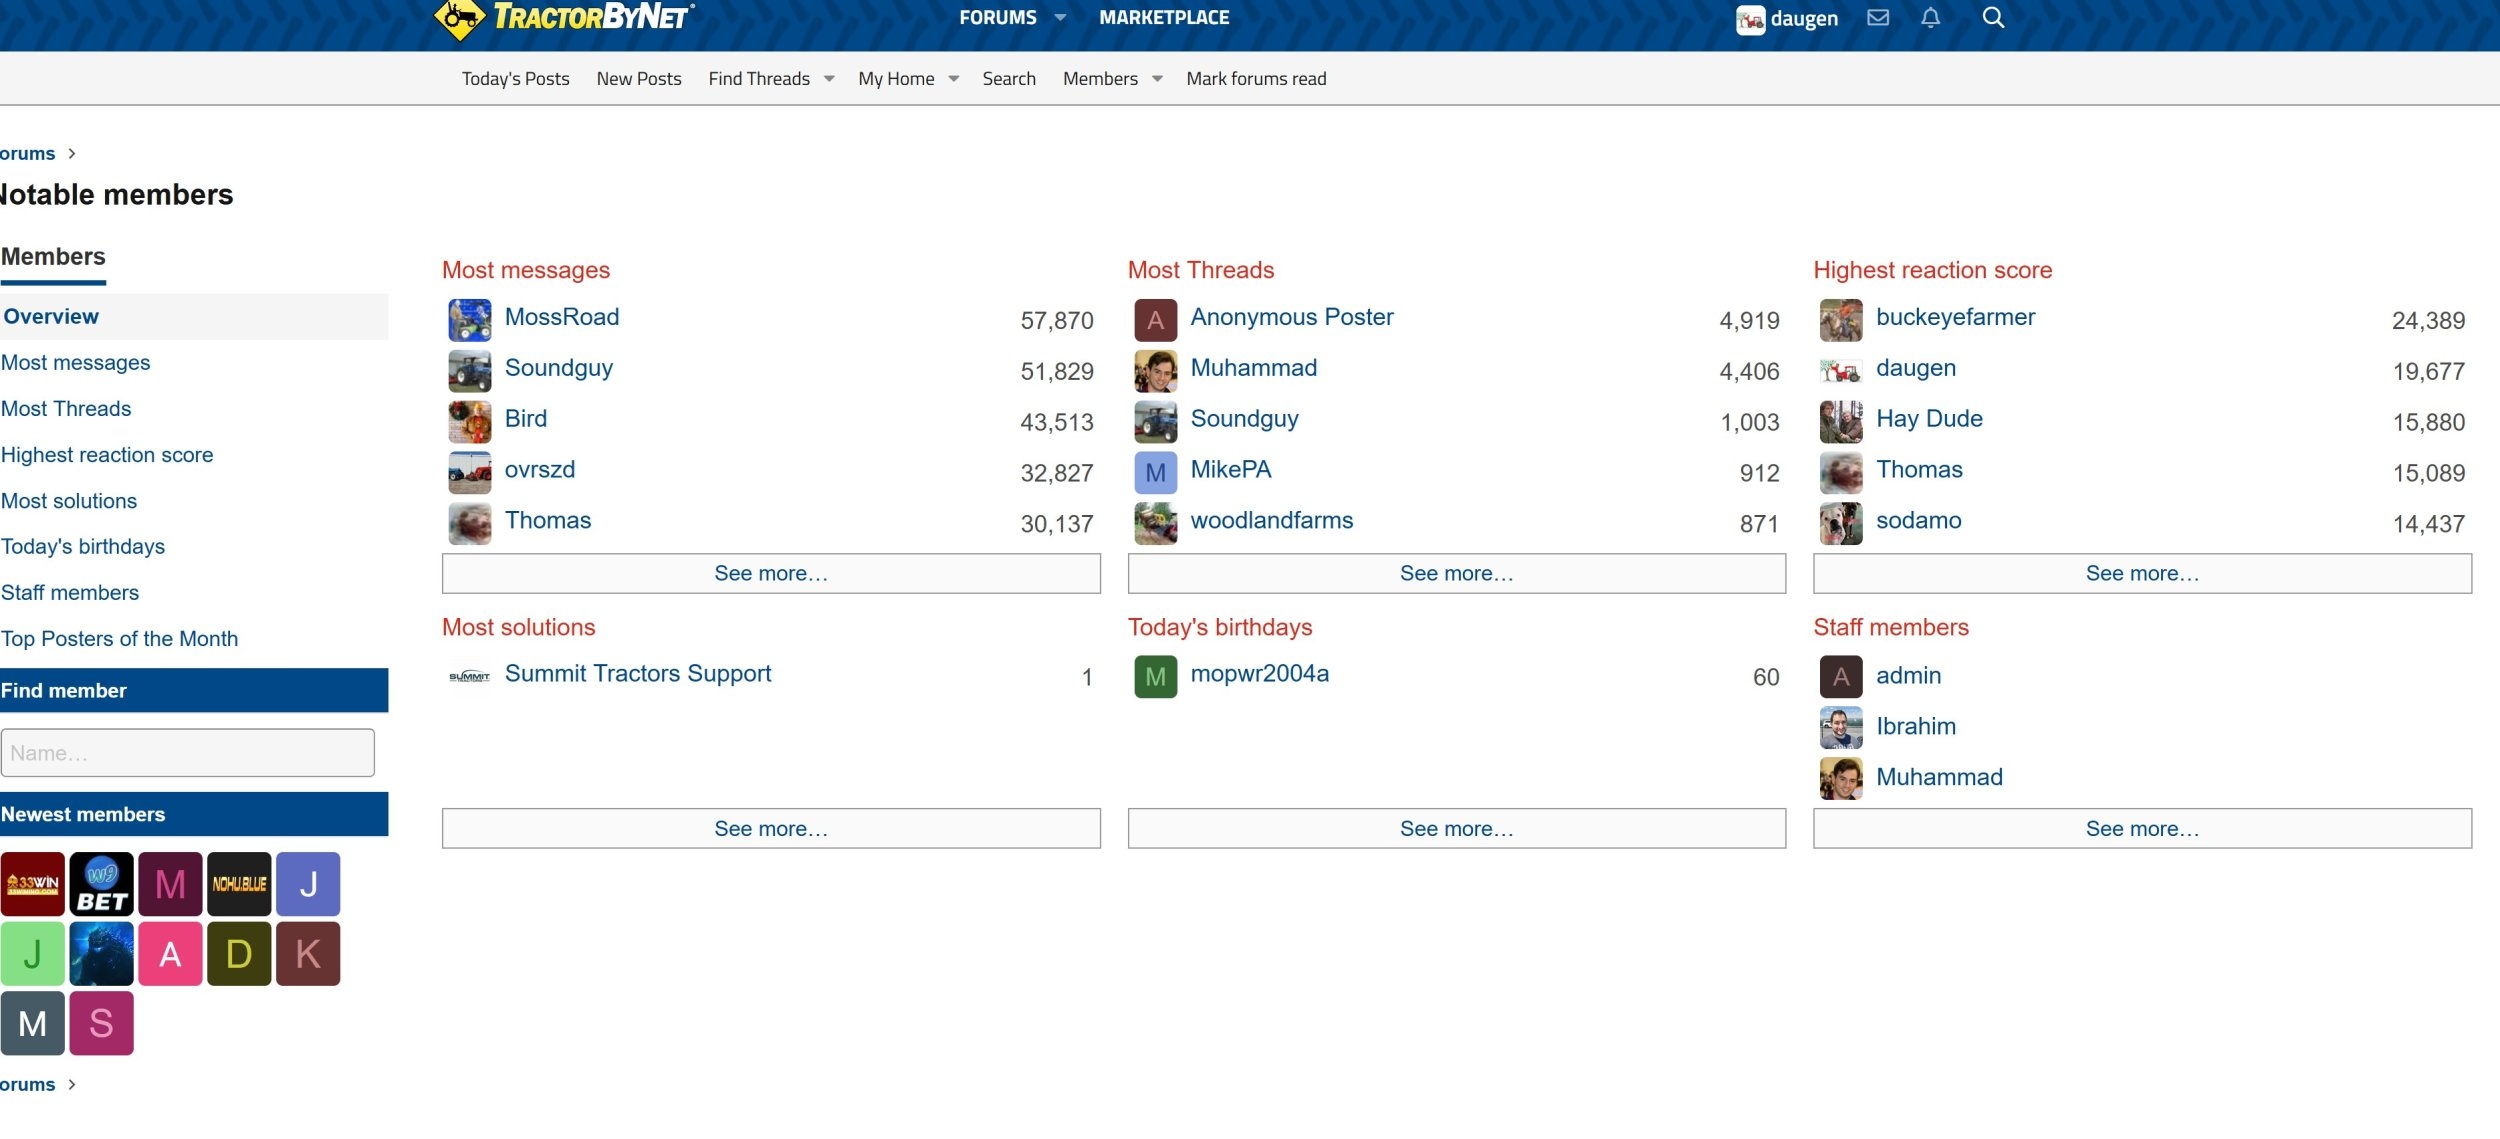Open MossRoad's avatar thumbnail

tap(469, 320)
